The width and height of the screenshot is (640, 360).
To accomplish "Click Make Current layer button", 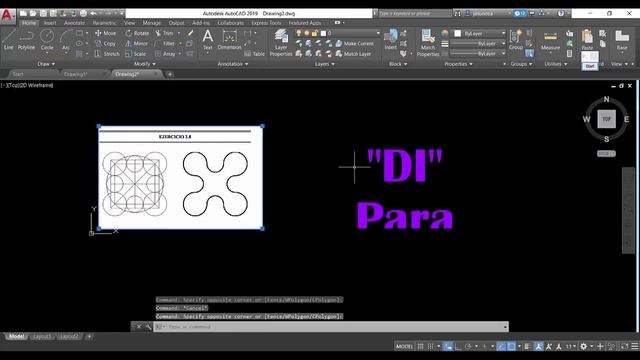I will tap(355, 43).
